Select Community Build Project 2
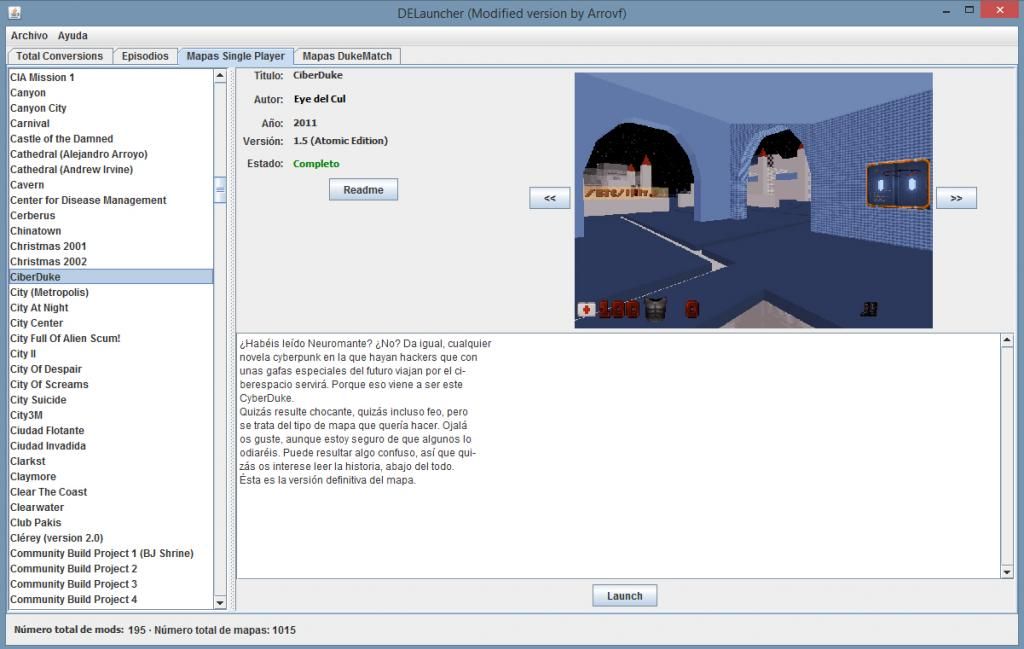1024x649 pixels. point(111,568)
